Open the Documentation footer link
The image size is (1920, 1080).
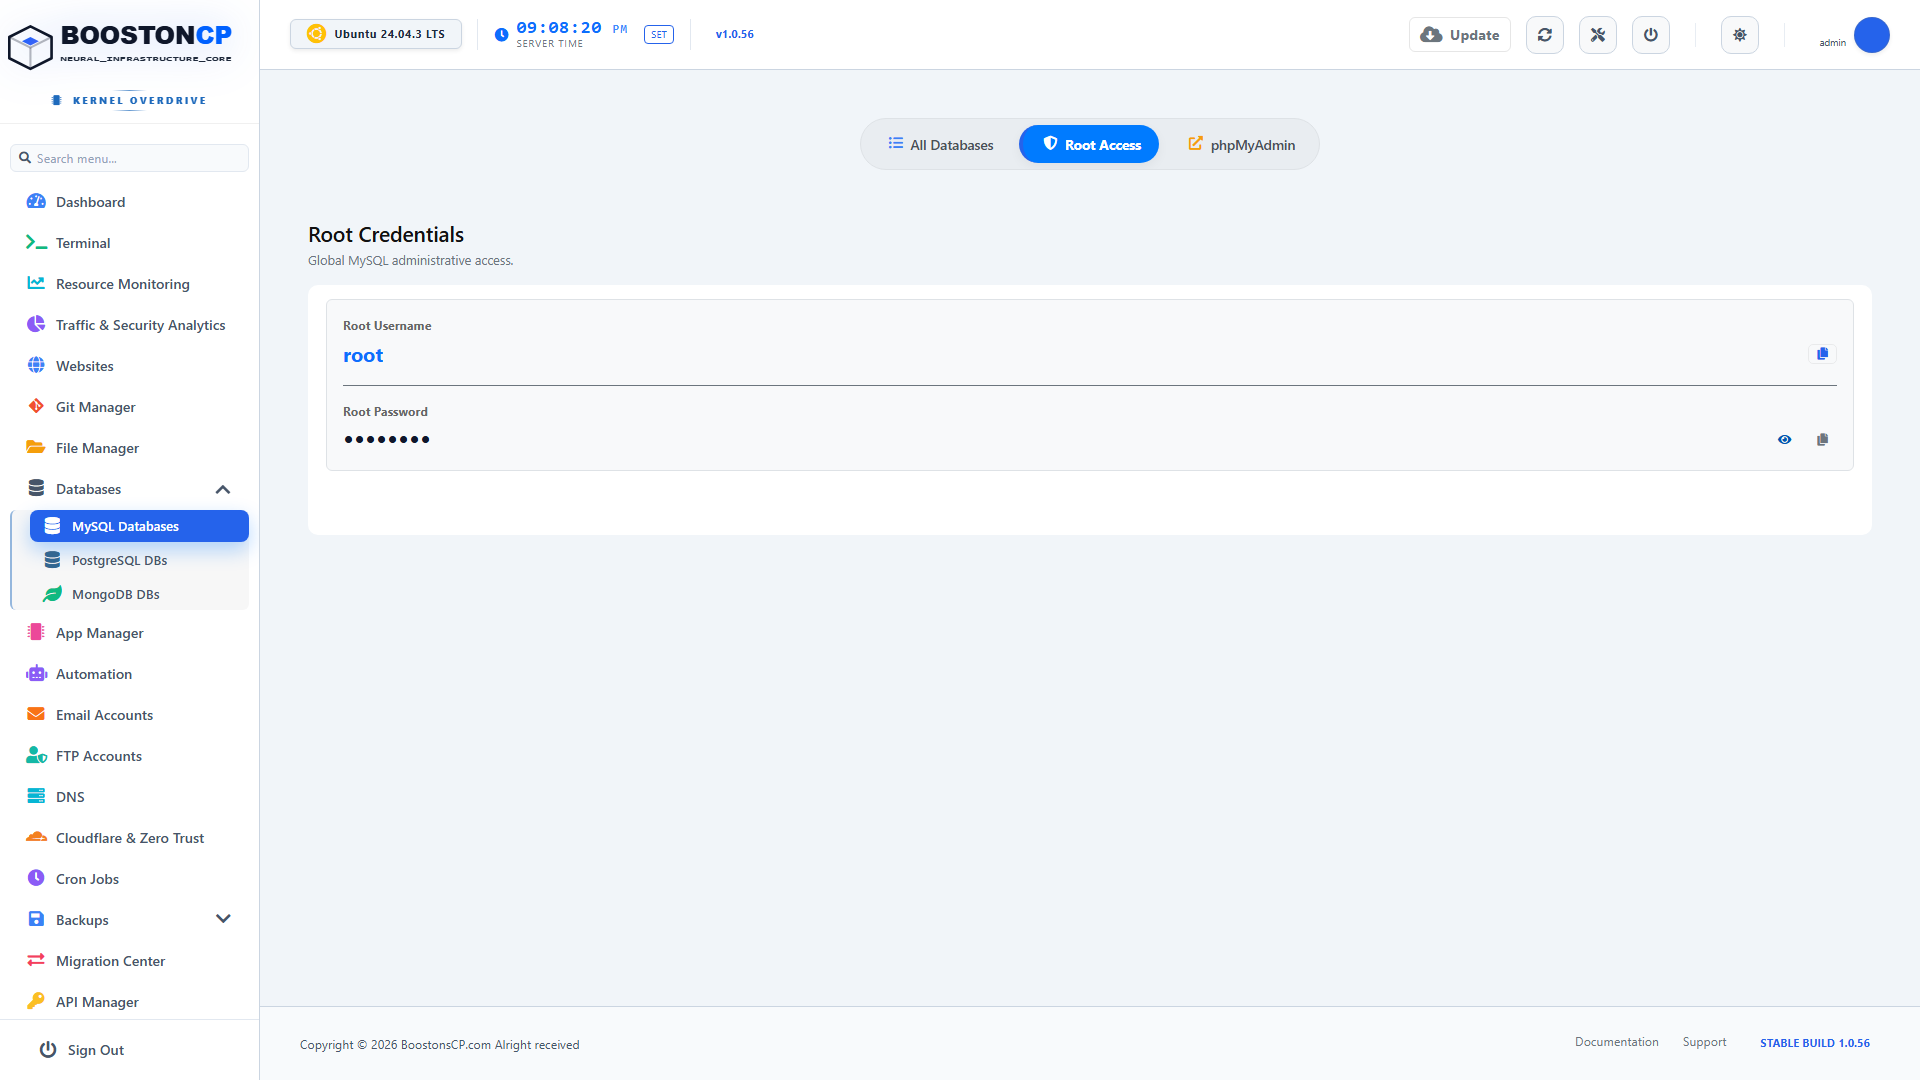click(1616, 1042)
